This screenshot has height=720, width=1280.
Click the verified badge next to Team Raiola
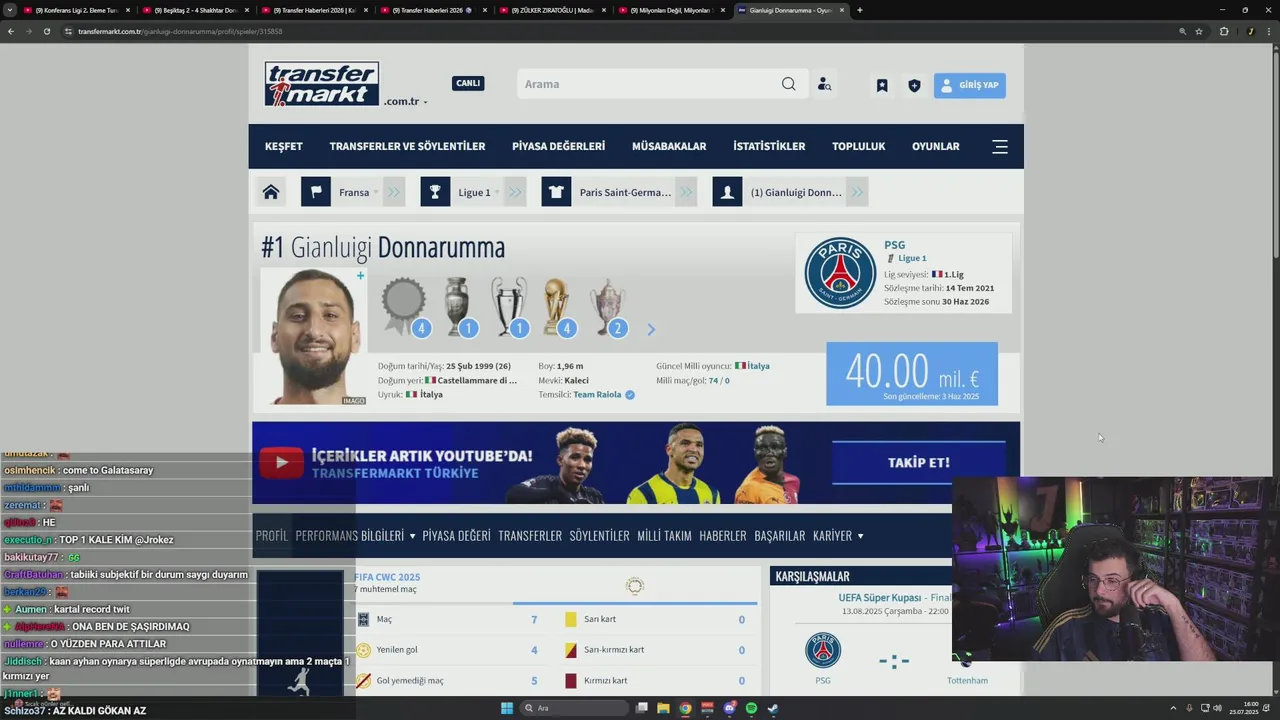[x=630, y=395]
